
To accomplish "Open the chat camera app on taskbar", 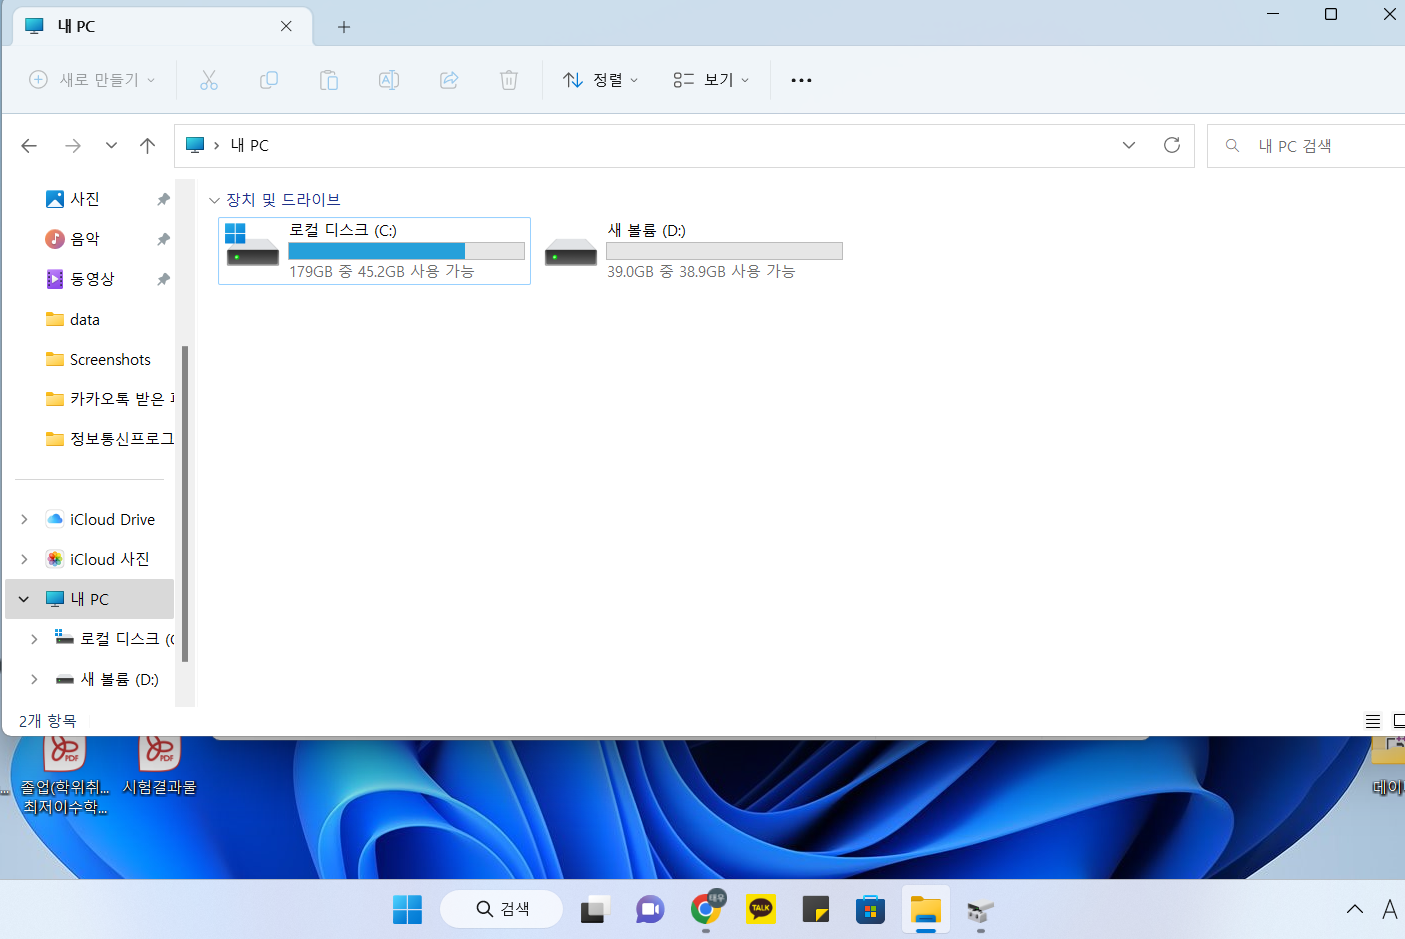I will [650, 910].
